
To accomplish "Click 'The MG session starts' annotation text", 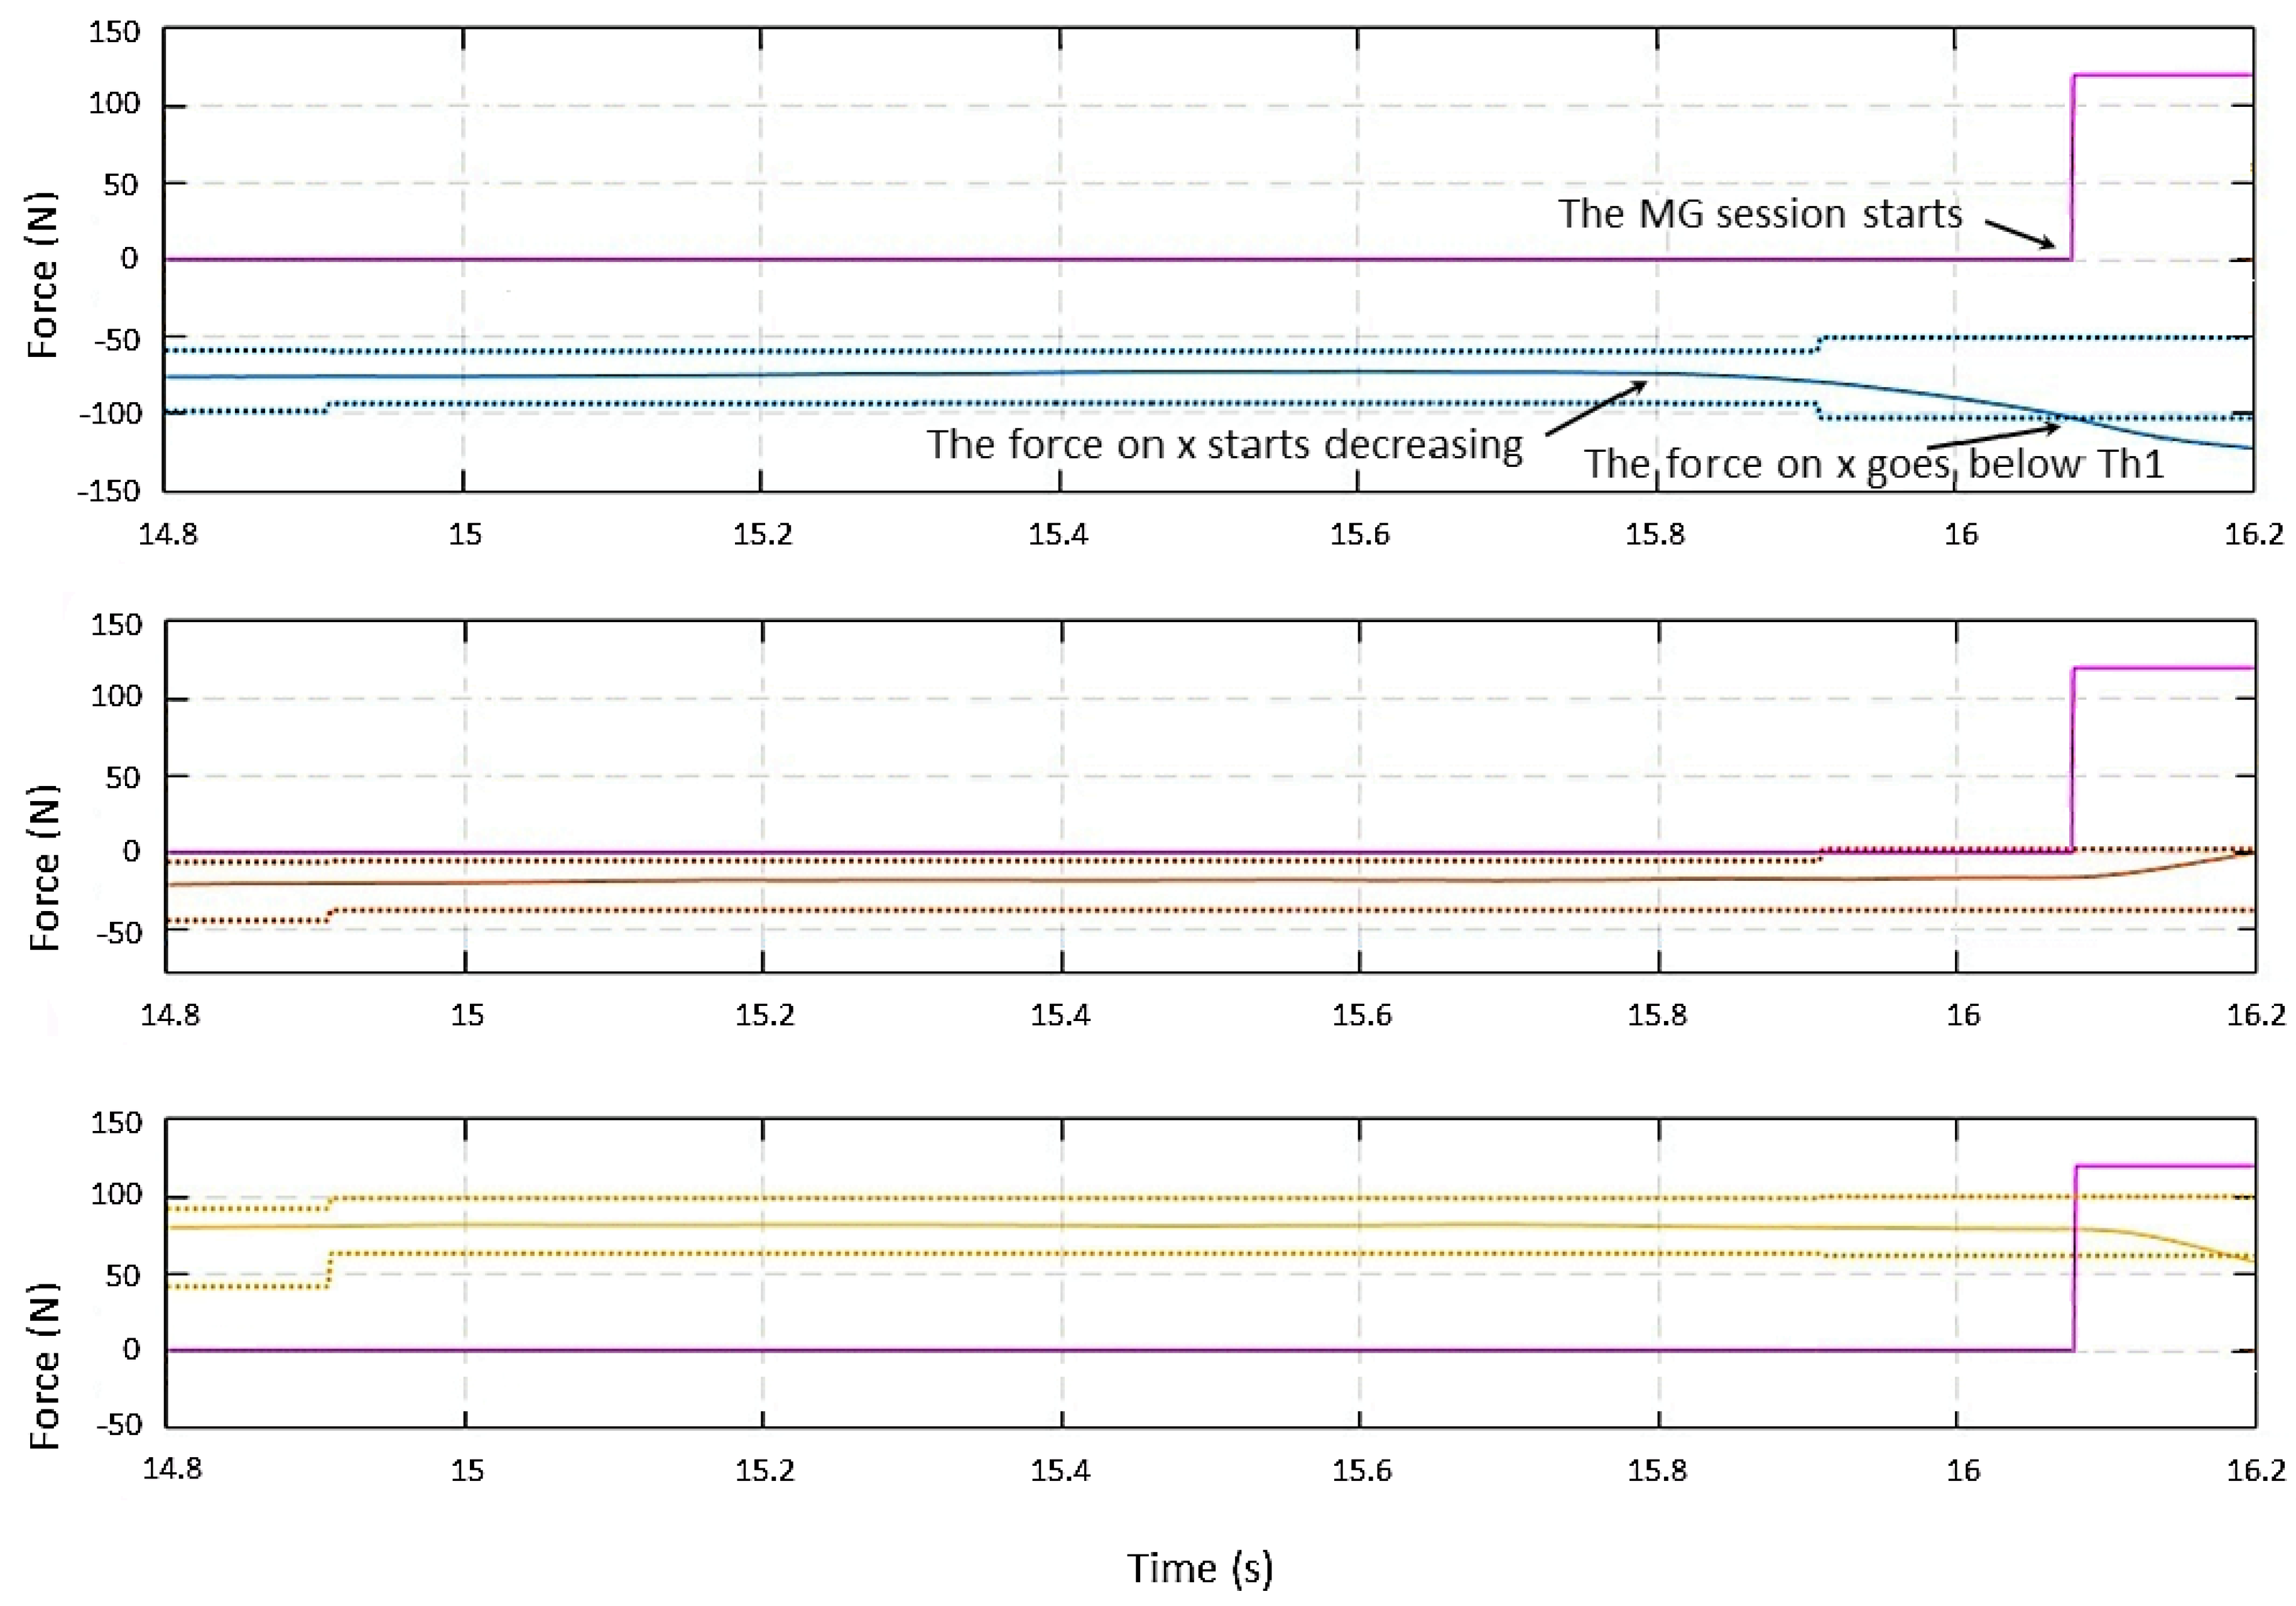I will point(1760,214).
